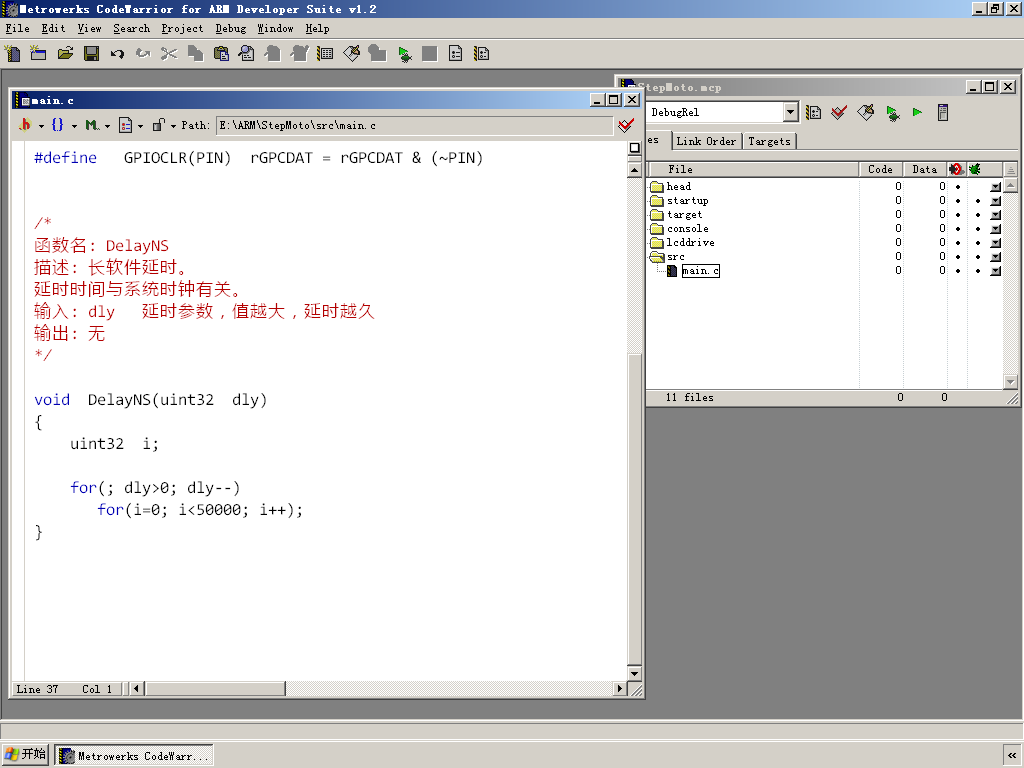Open a file with the folder icon
The image size is (1024, 768).
(65, 54)
